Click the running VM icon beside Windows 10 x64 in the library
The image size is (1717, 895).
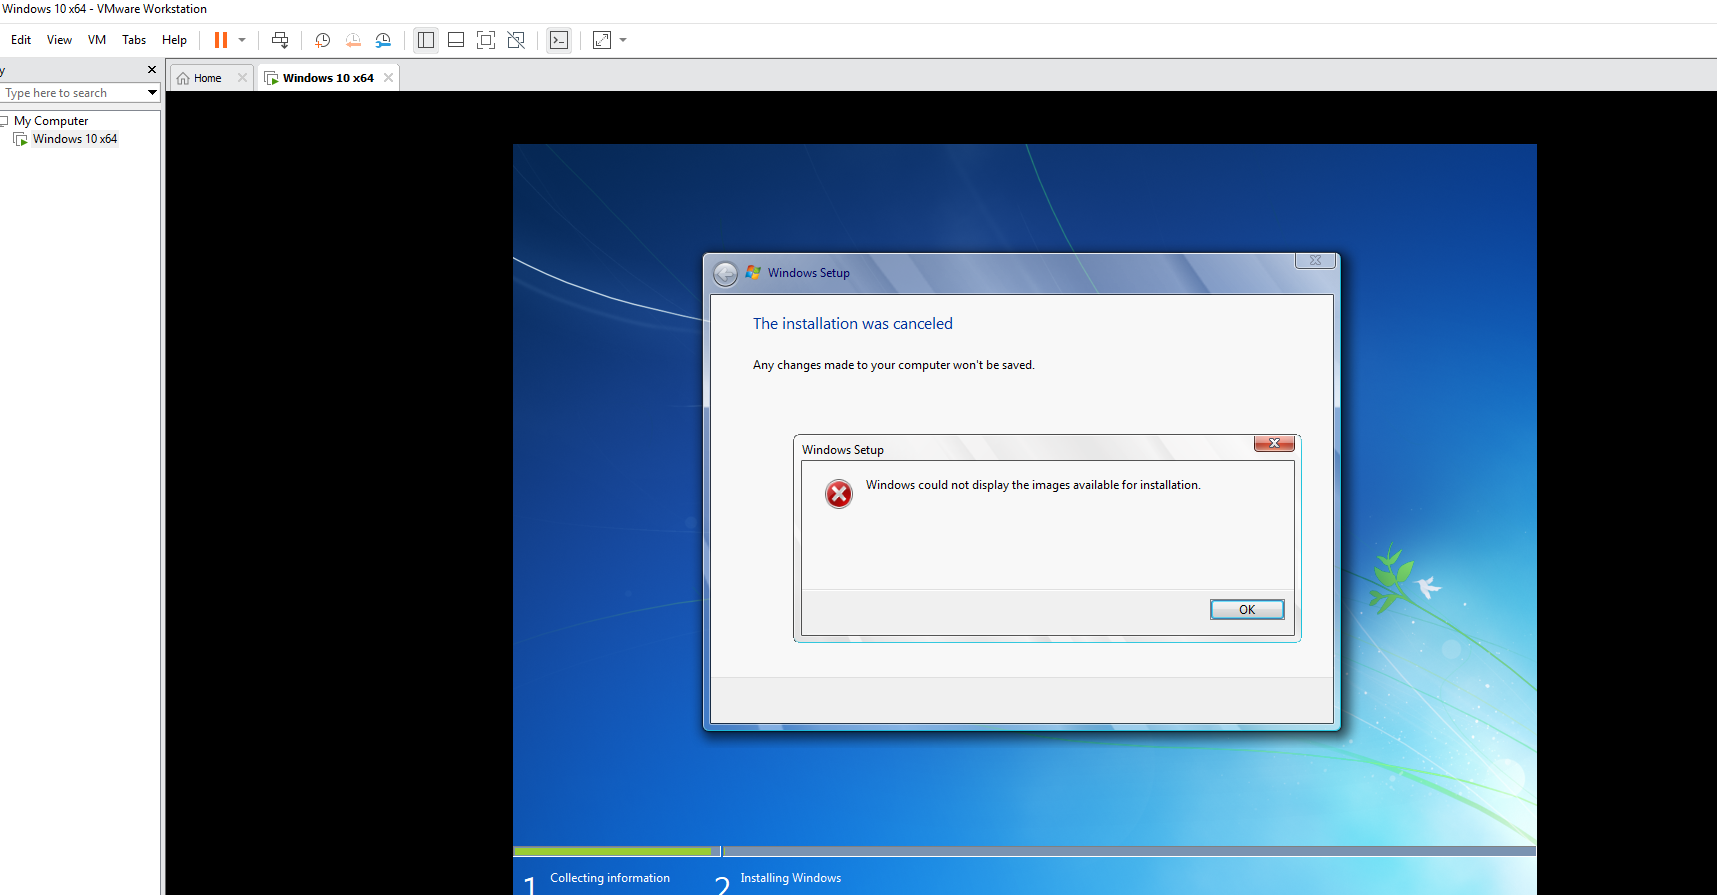click(20, 139)
